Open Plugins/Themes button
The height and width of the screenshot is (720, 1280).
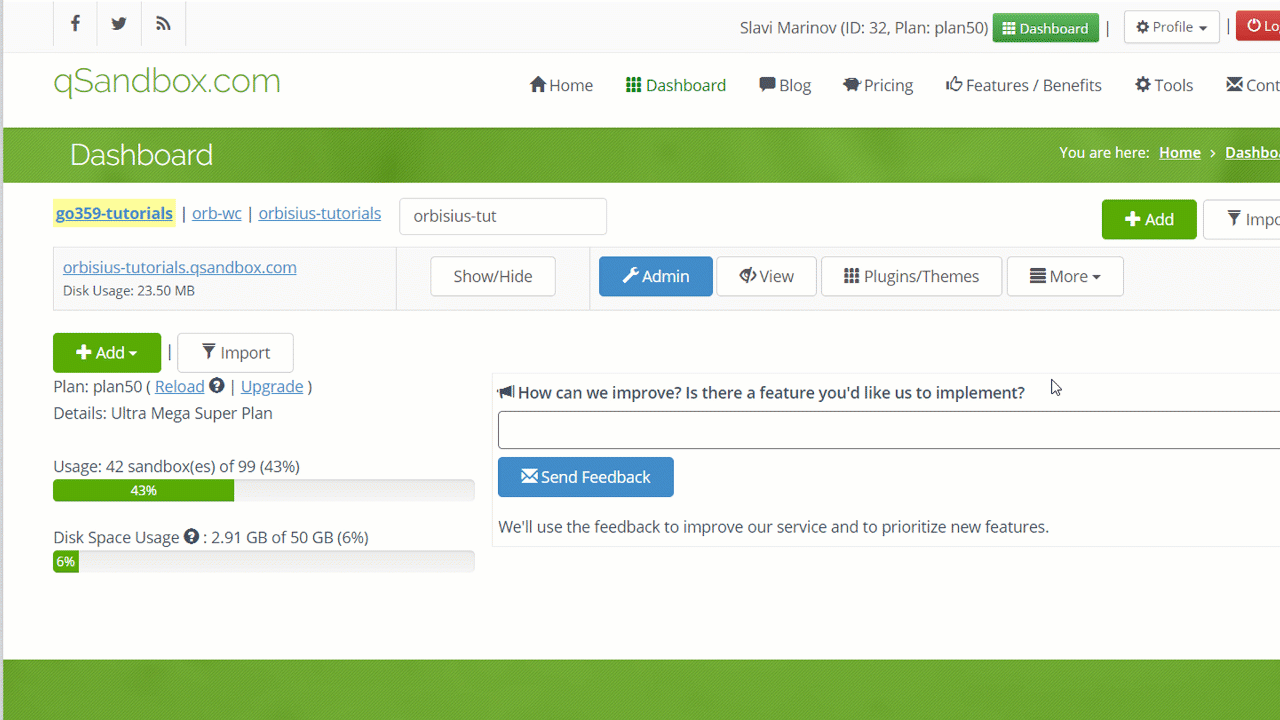click(x=911, y=276)
